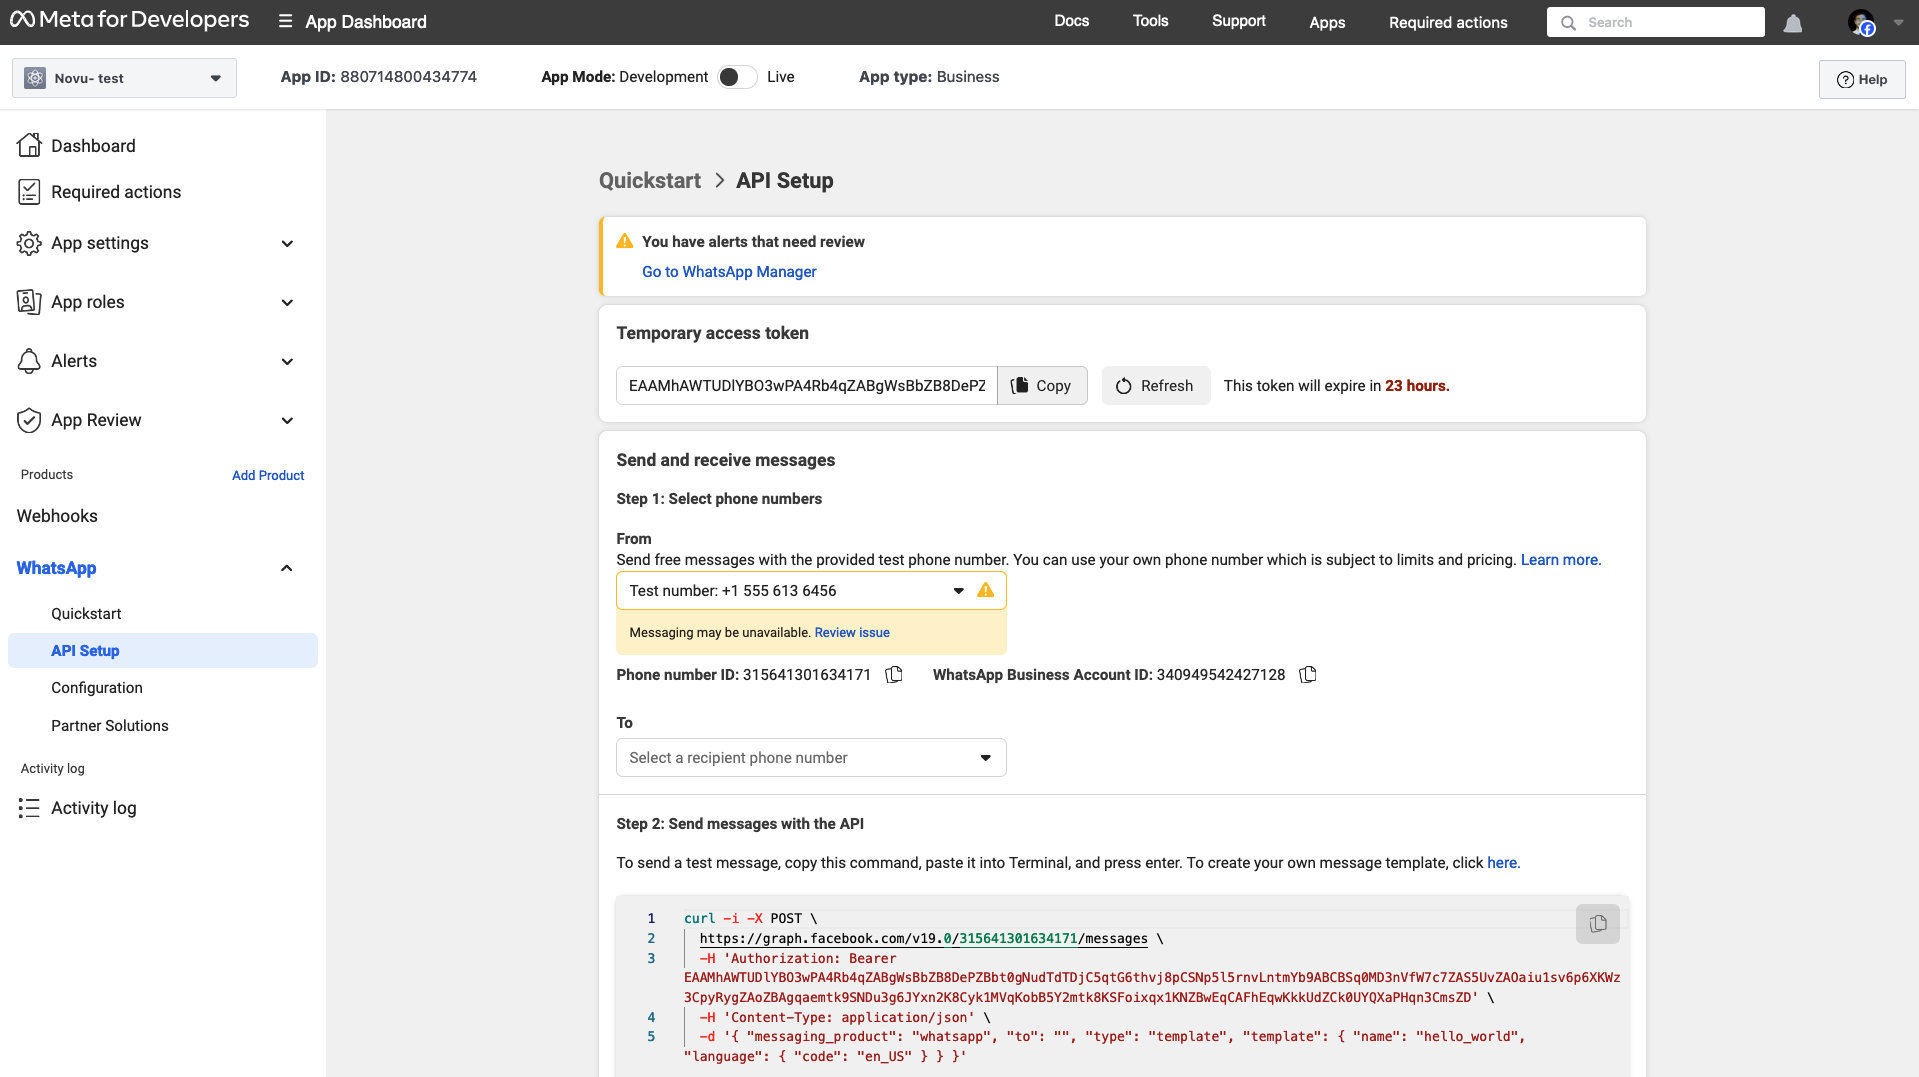
Task: Click the Review issue link
Action: [852, 633]
